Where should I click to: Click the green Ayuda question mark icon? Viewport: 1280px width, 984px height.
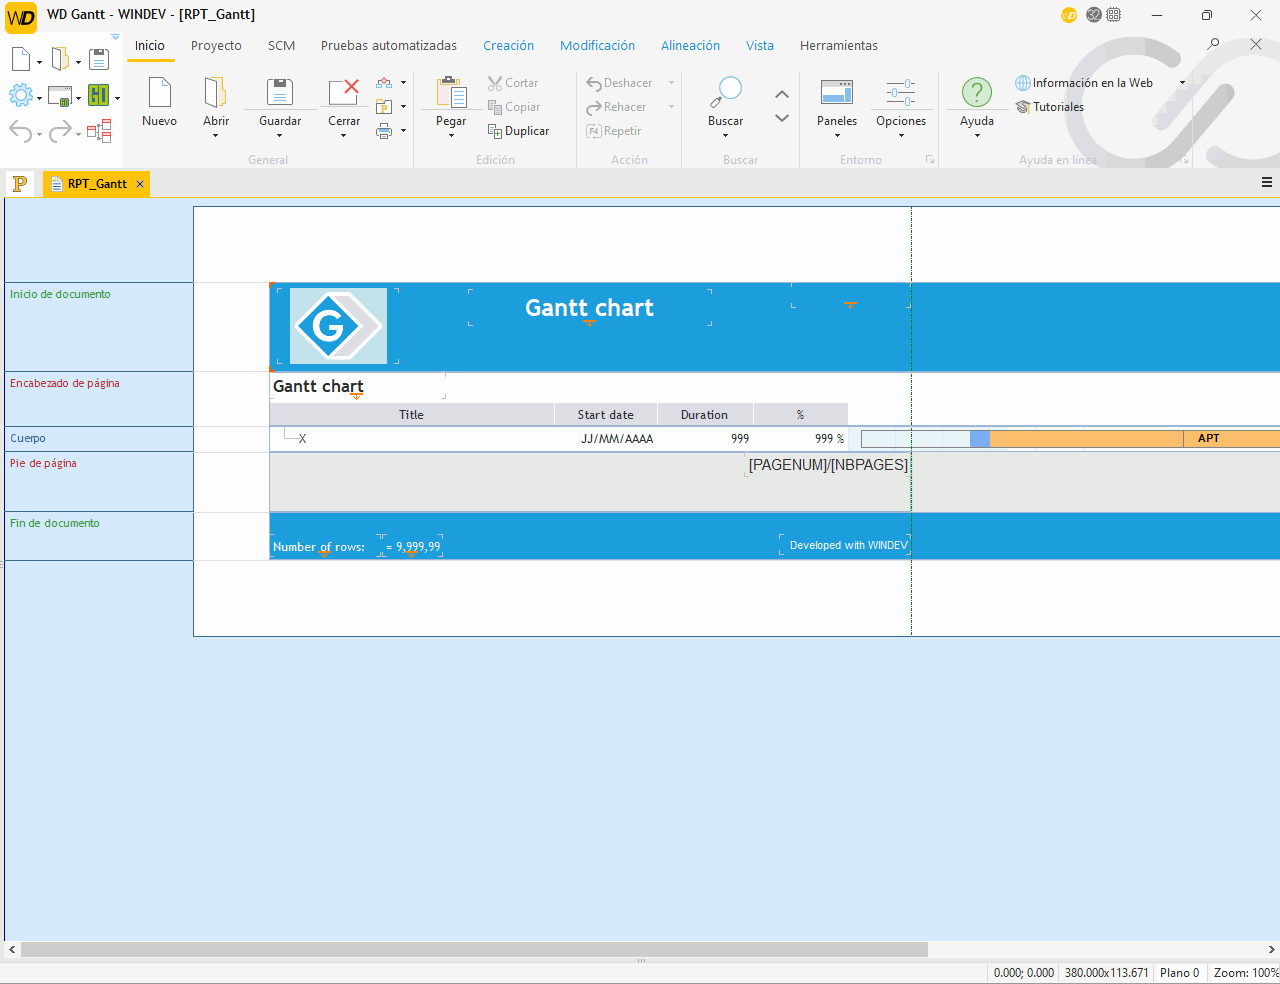point(977,92)
